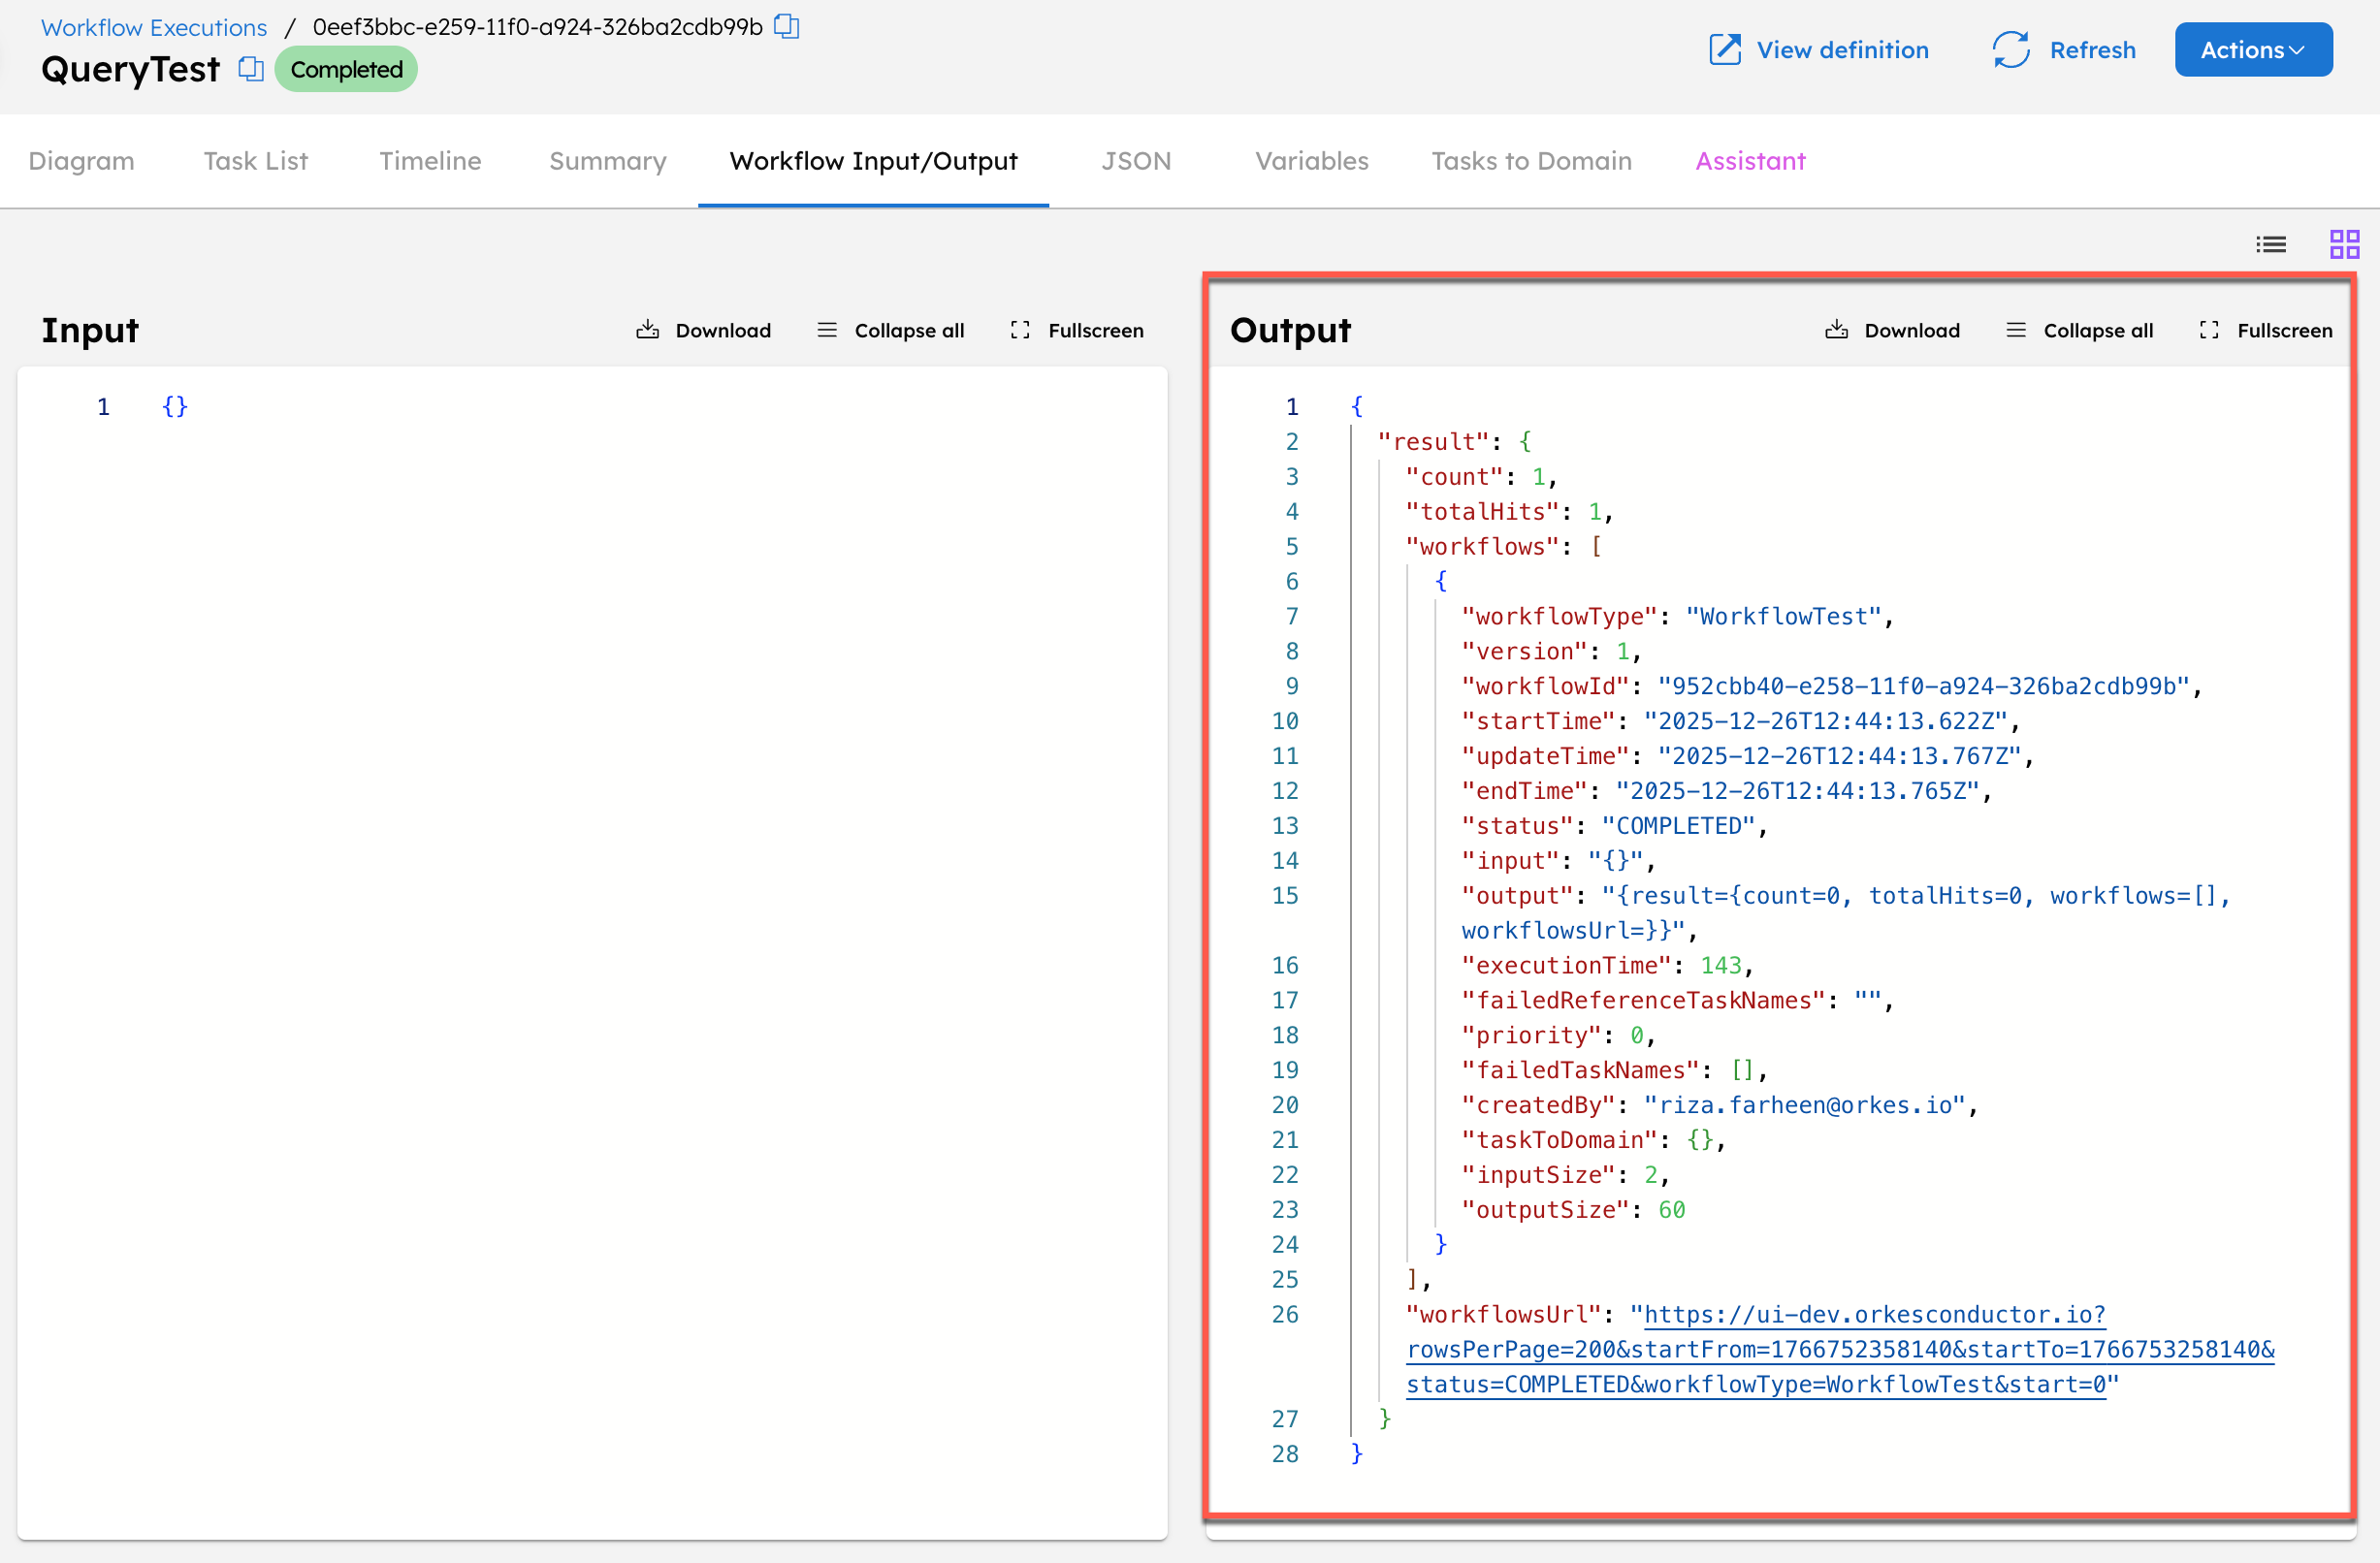Copy the QueryTest workflow name

(249, 69)
